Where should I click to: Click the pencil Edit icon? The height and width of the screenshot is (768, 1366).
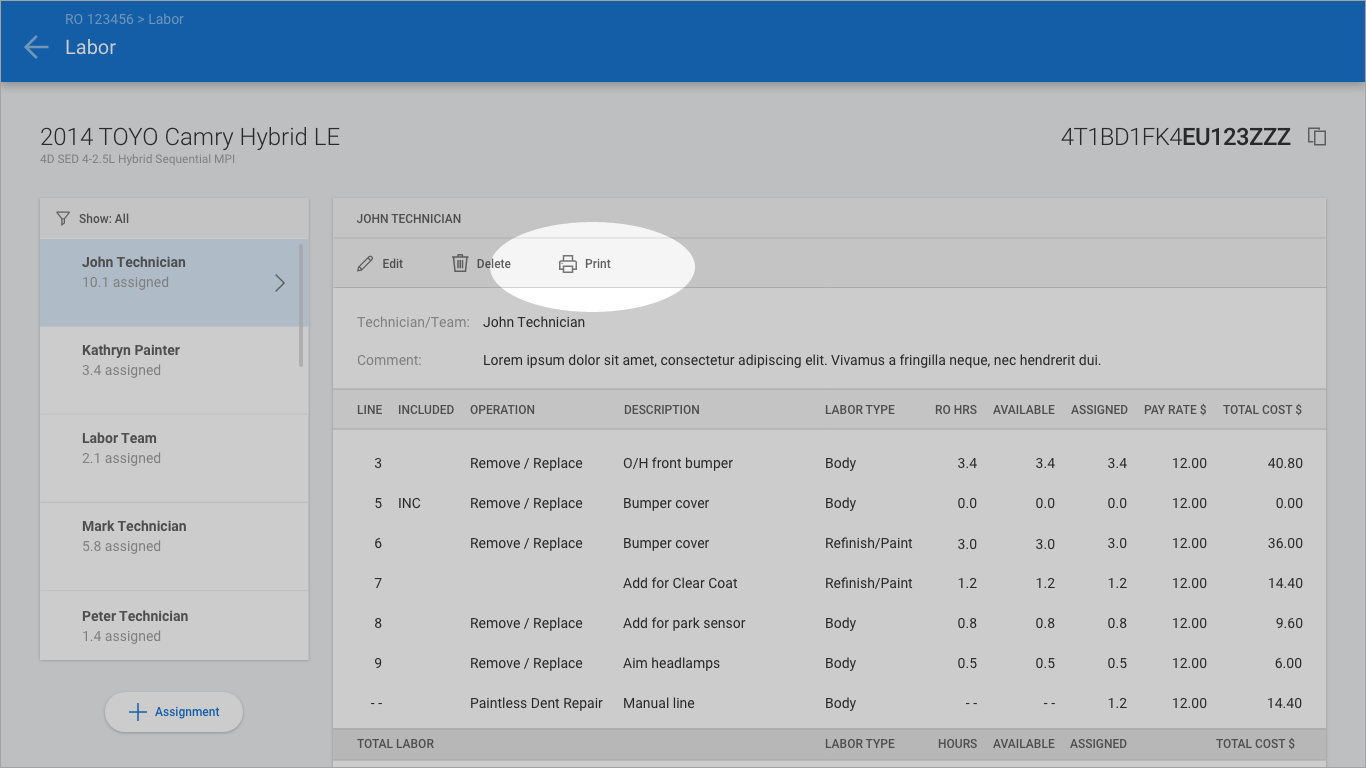coord(365,264)
